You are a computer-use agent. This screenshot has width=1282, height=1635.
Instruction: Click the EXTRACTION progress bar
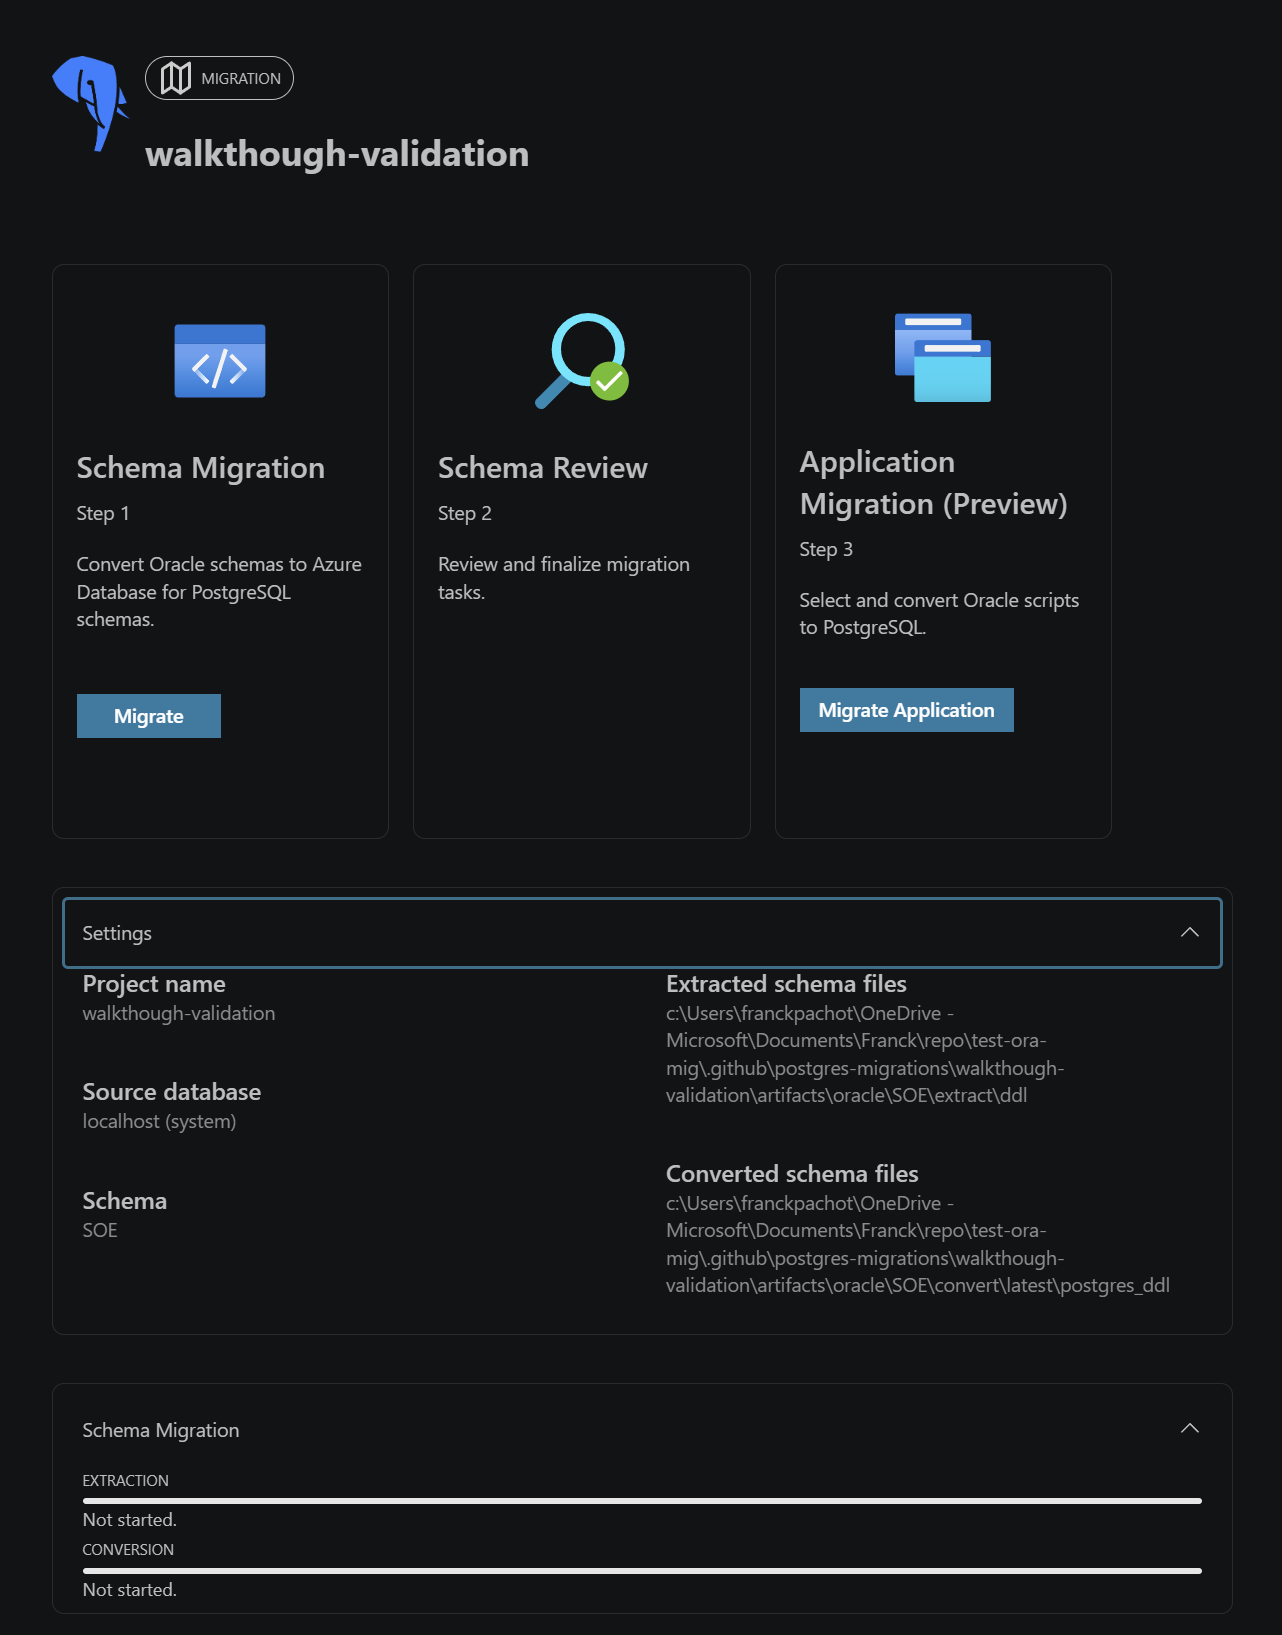tap(642, 1500)
